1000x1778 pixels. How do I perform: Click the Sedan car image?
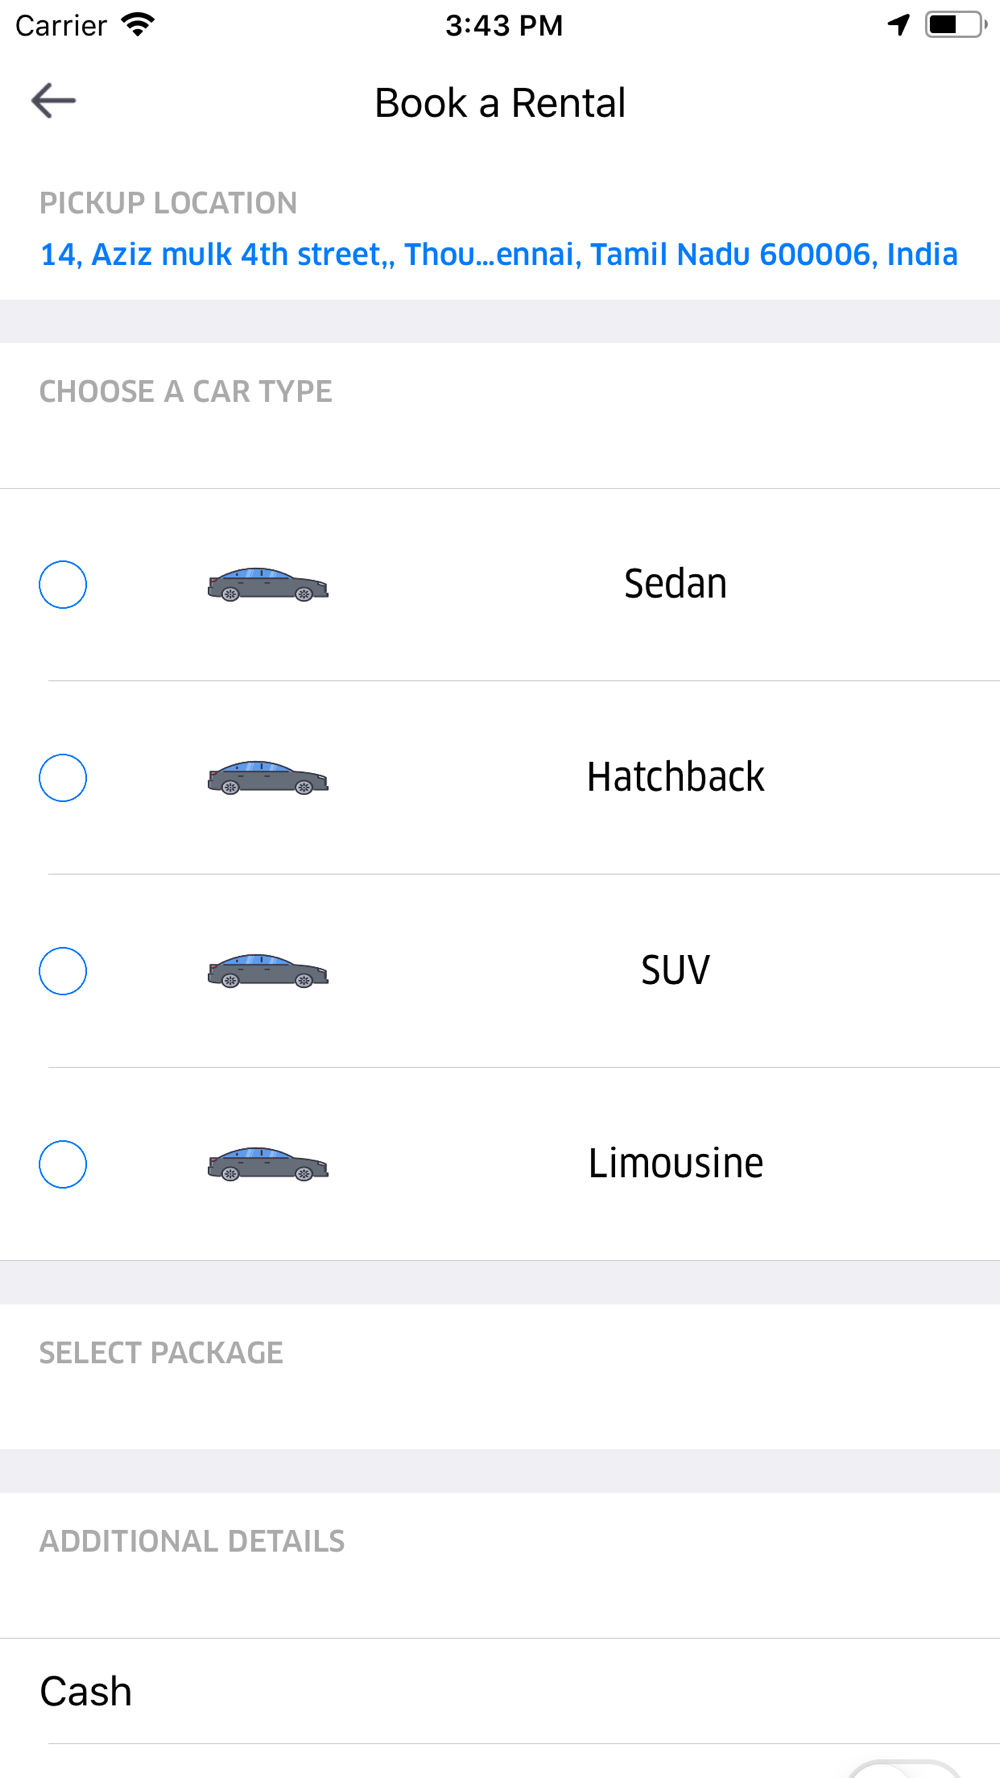coord(268,585)
